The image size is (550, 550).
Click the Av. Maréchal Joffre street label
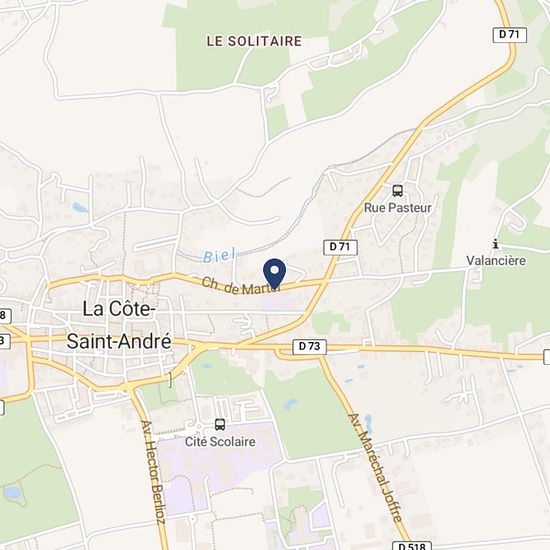tap(375, 468)
